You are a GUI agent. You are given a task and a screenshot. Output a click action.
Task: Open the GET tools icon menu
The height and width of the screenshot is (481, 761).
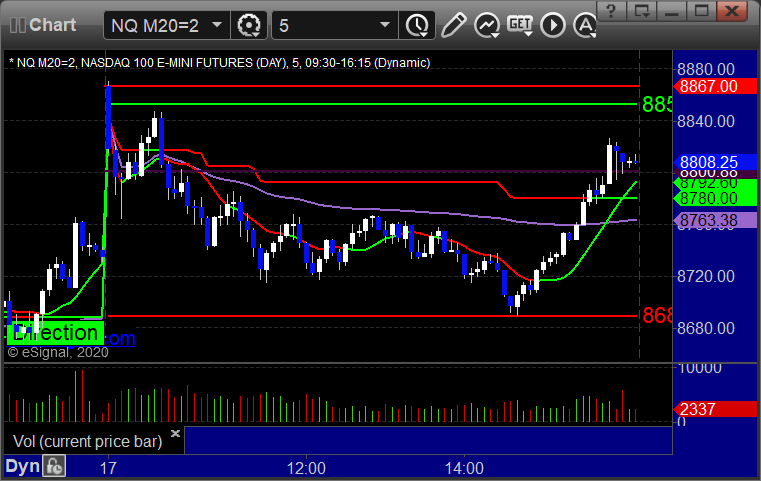[x=520, y=25]
